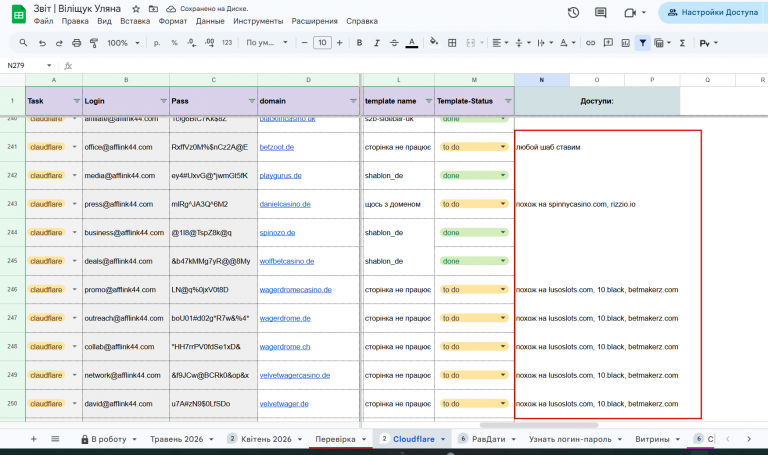768x455 pixels.
Task: Redo the last action
Action: coord(59,43)
